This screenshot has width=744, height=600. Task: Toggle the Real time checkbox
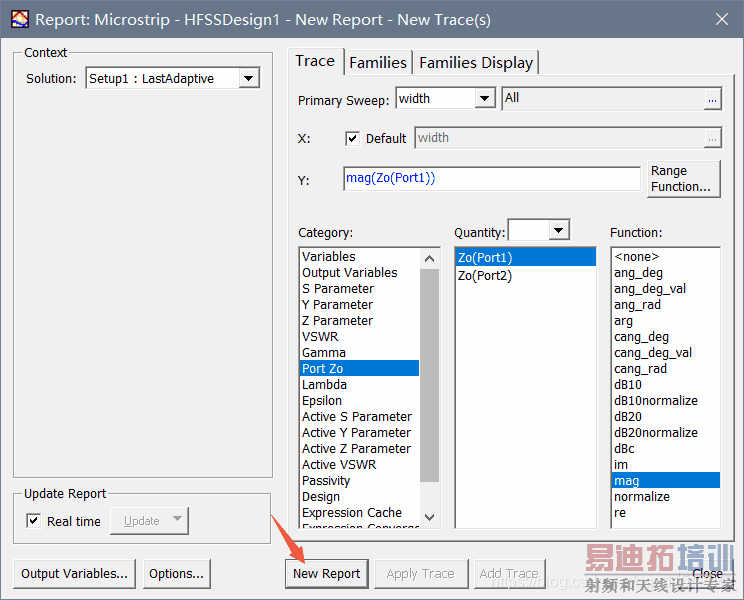[34, 521]
